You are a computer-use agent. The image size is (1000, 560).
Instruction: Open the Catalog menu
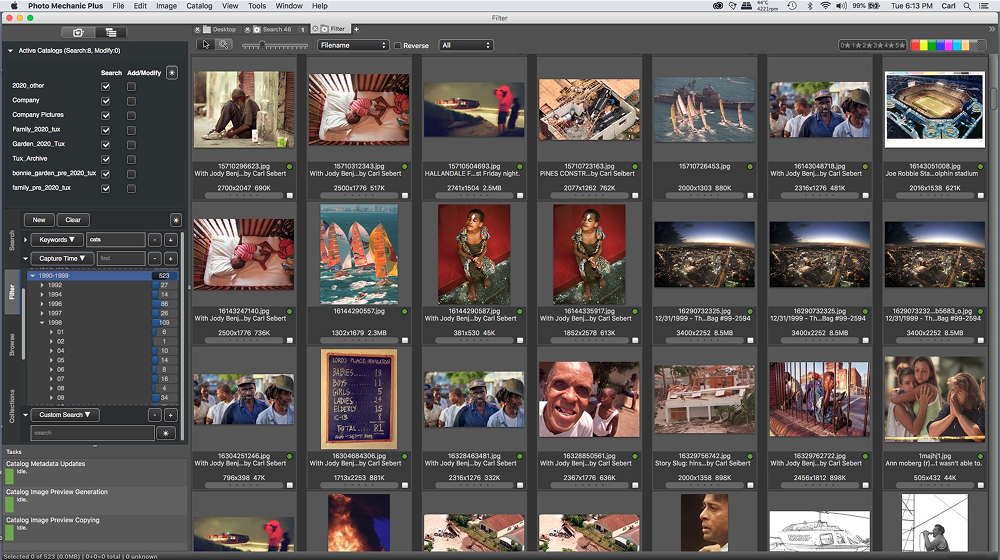coord(199,6)
